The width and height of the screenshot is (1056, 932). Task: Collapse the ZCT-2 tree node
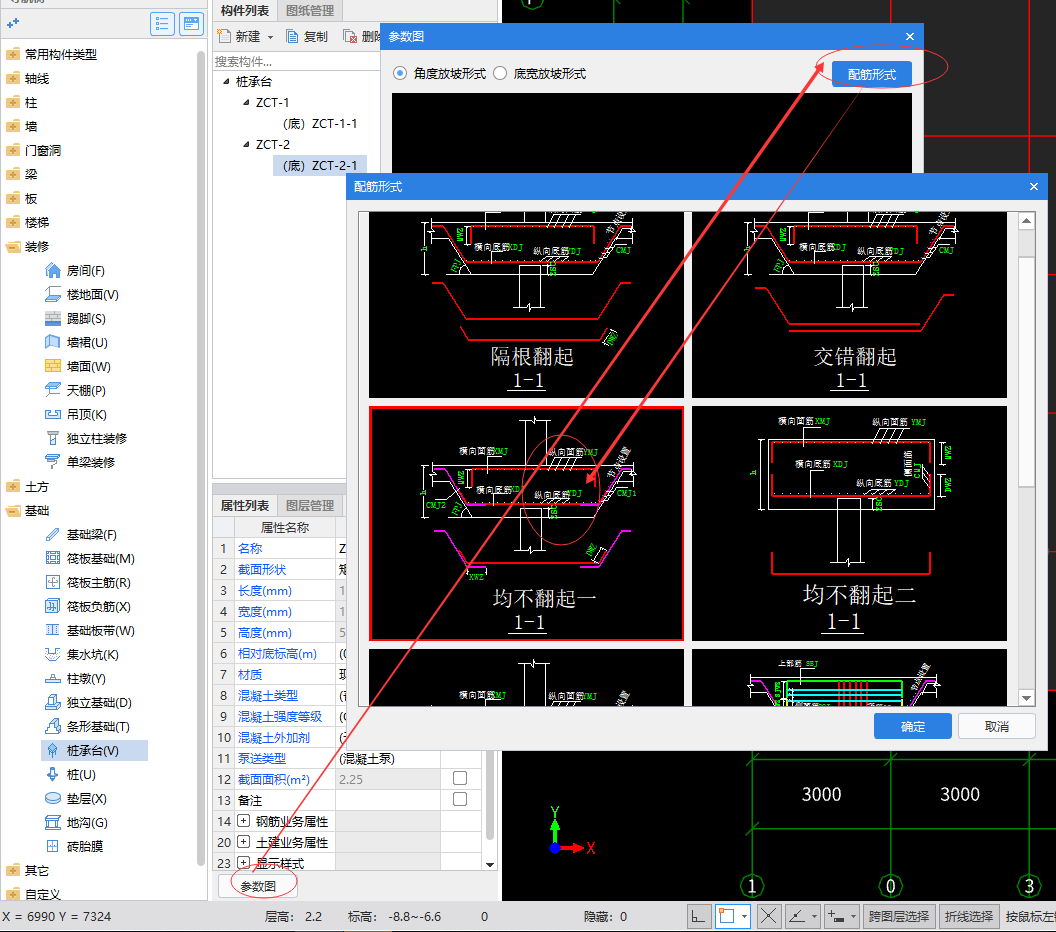[246, 144]
